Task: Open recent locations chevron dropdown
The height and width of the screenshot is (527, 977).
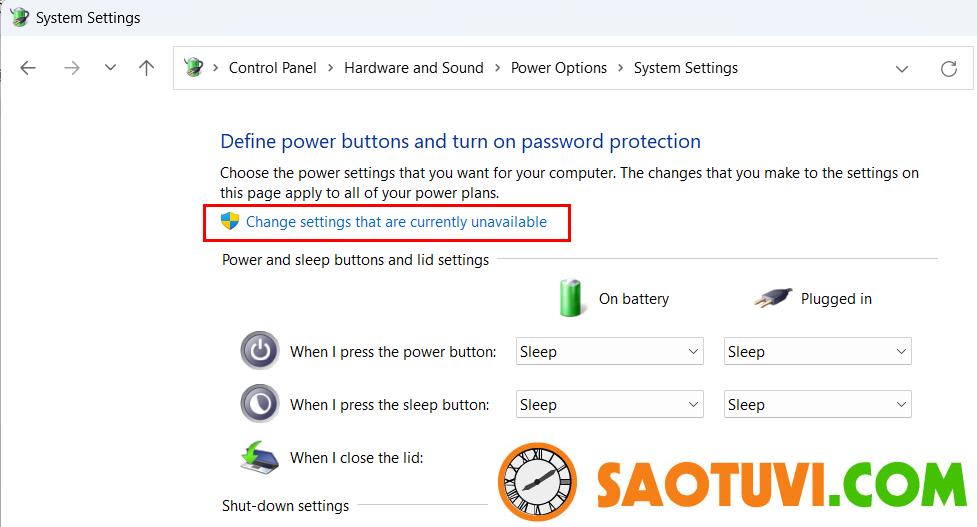Action: (x=110, y=67)
